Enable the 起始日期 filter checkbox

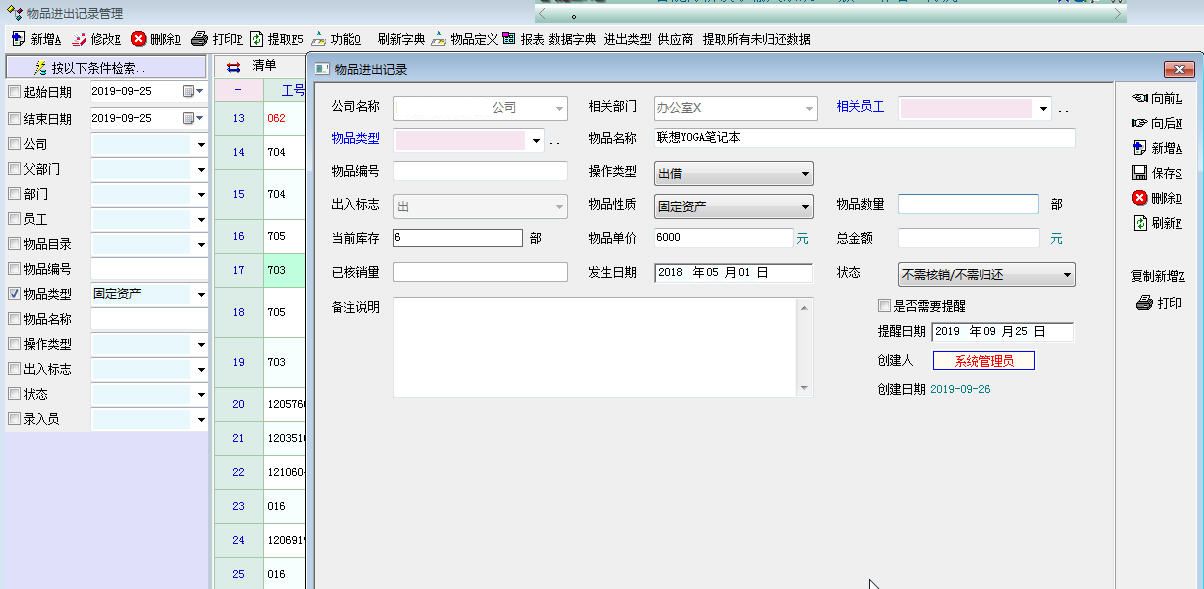15,92
